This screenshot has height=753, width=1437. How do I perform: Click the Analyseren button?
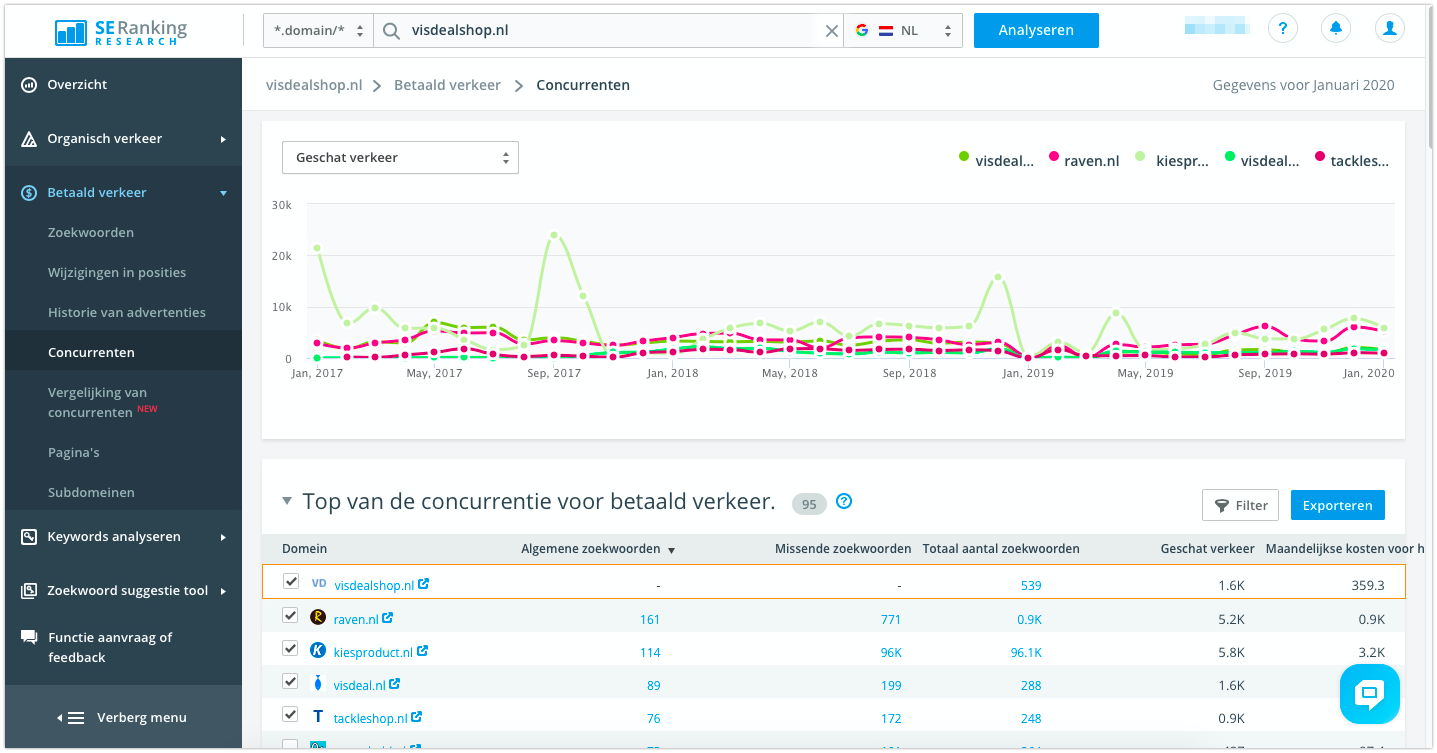click(1036, 30)
